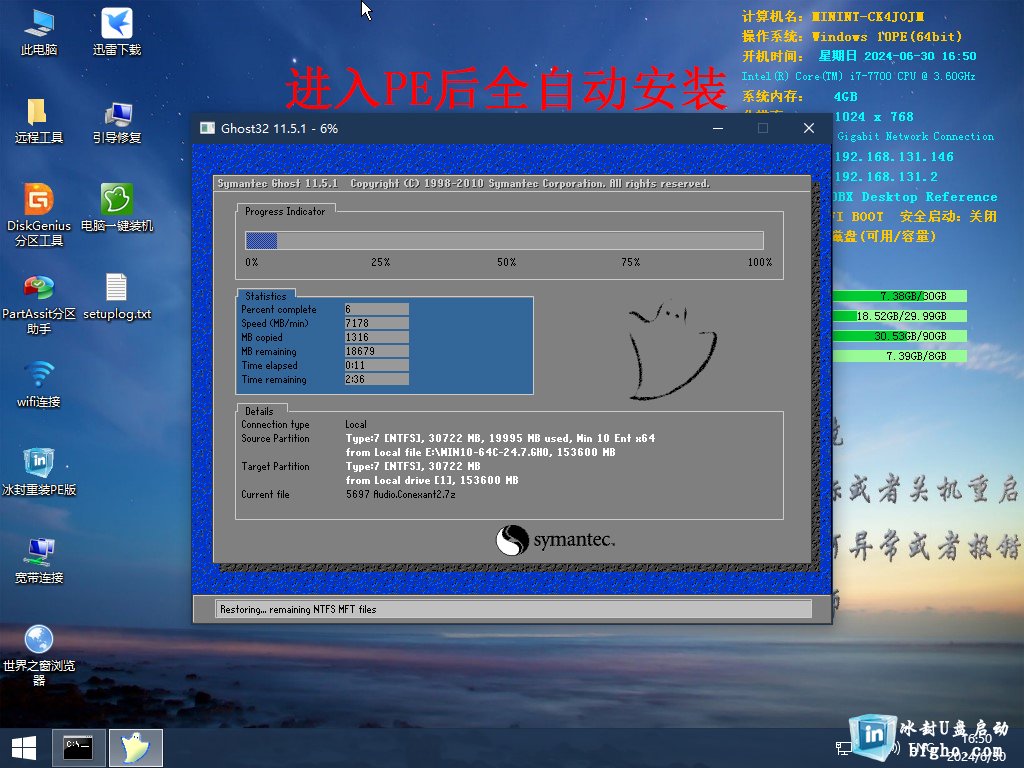Click Time remaining value 2:36

click(x=377, y=379)
